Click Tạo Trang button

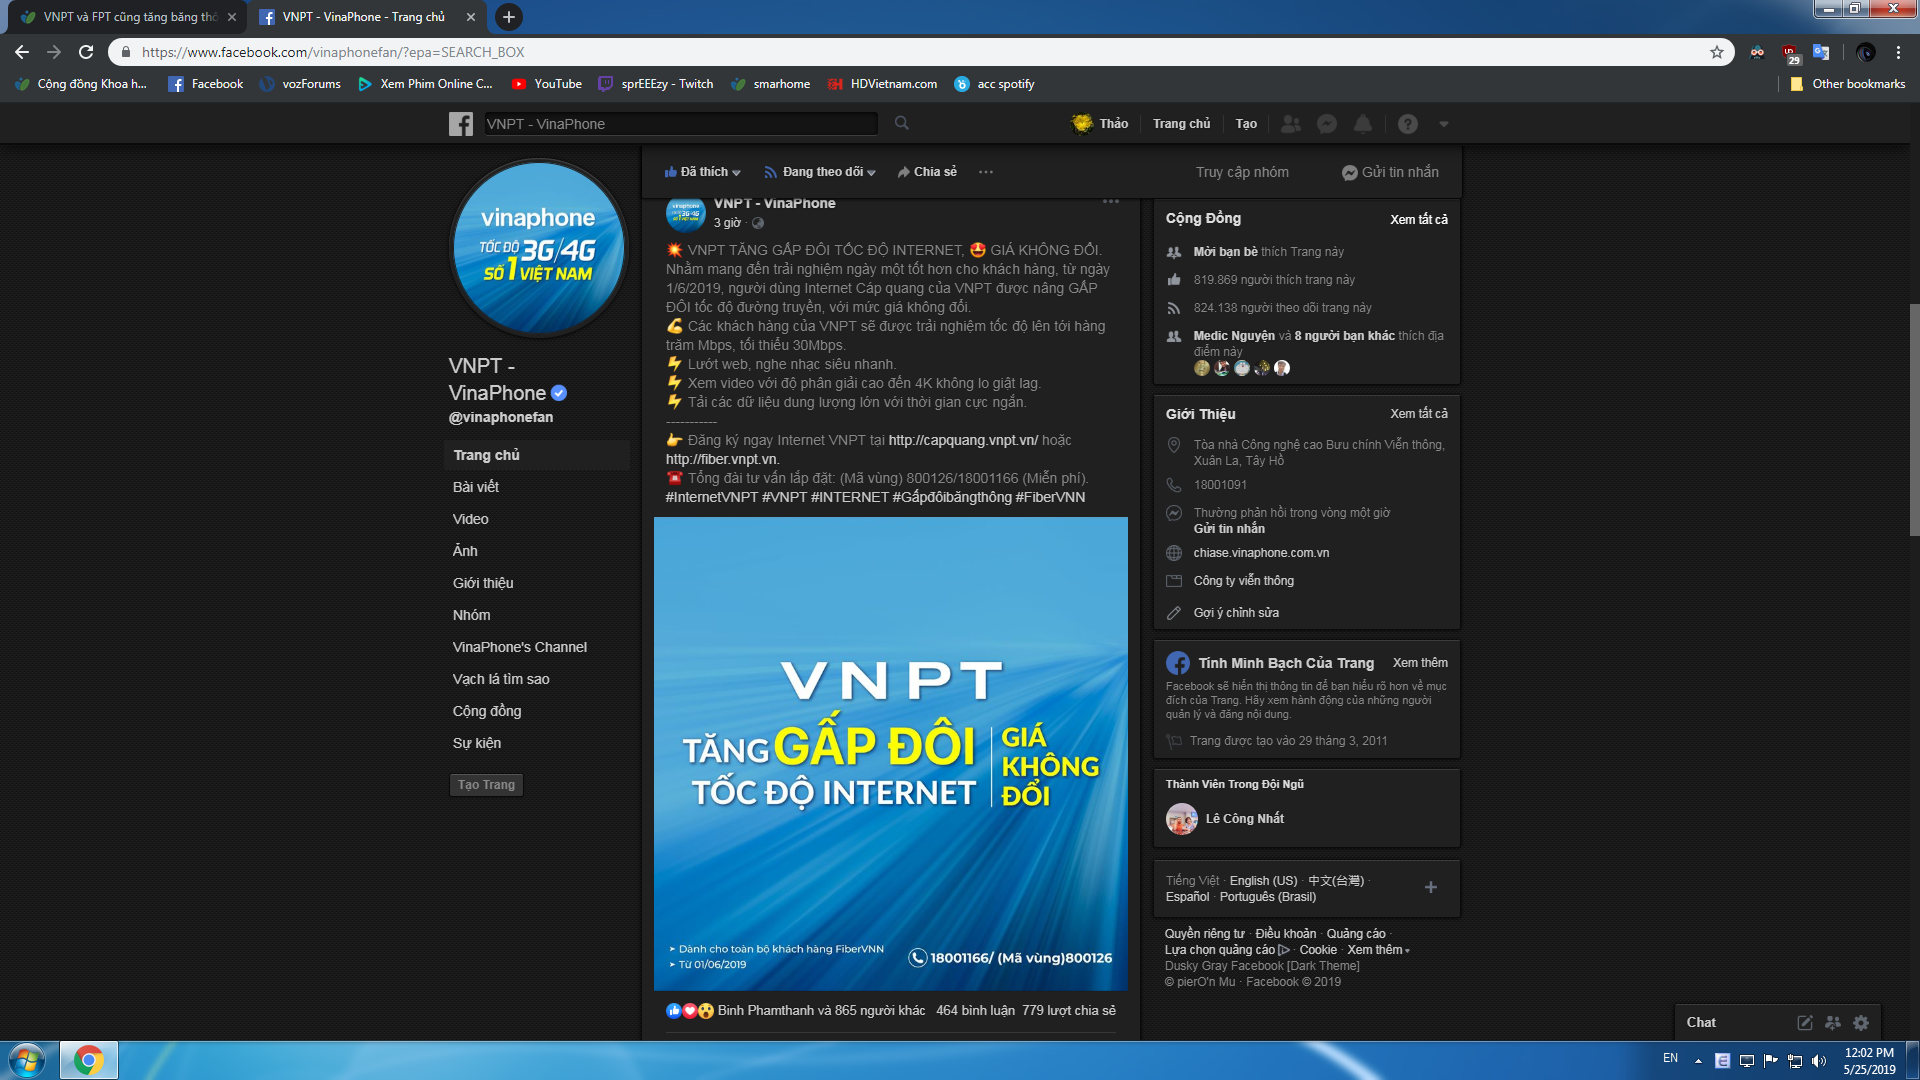[x=486, y=785]
